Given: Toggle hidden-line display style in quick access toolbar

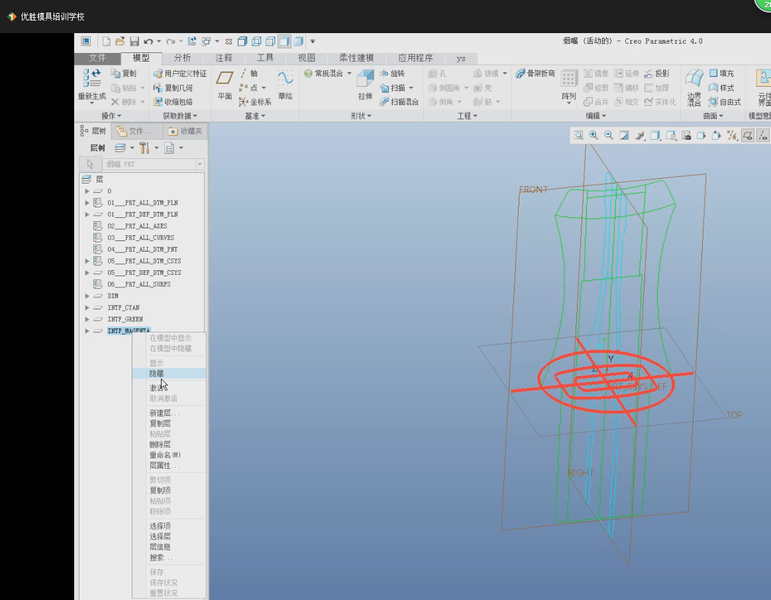Looking at the screenshot, I should click(270, 41).
